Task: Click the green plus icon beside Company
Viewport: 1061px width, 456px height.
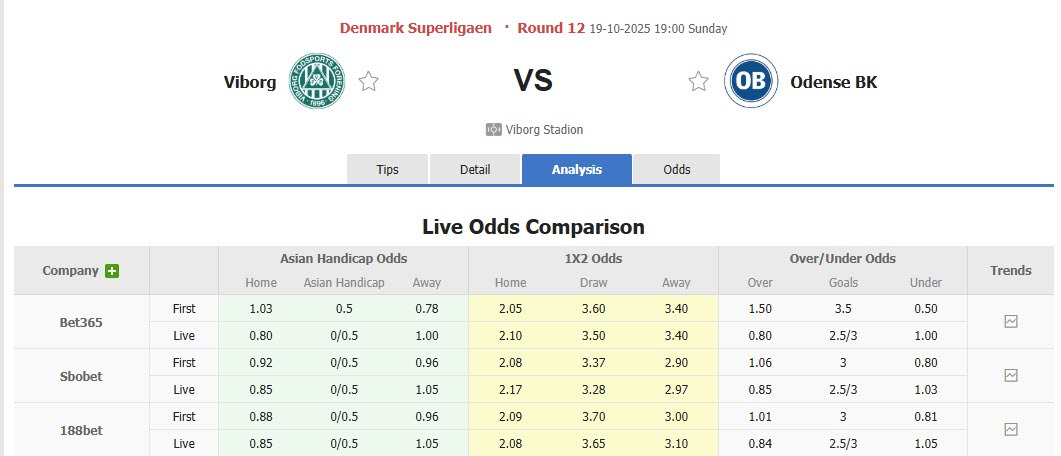Action: [112, 271]
